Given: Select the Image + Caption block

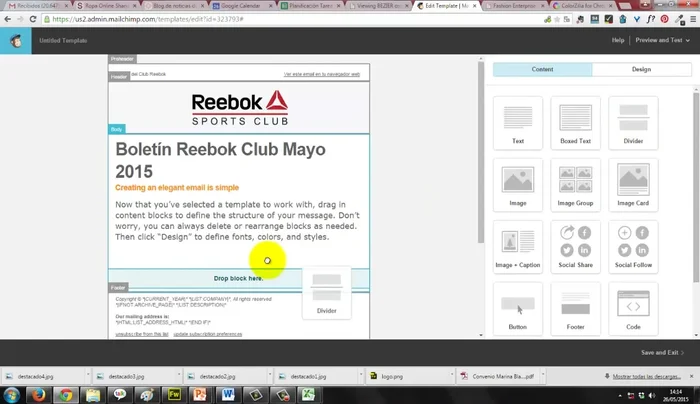Looking at the screenshot, I should click(517, 246).
